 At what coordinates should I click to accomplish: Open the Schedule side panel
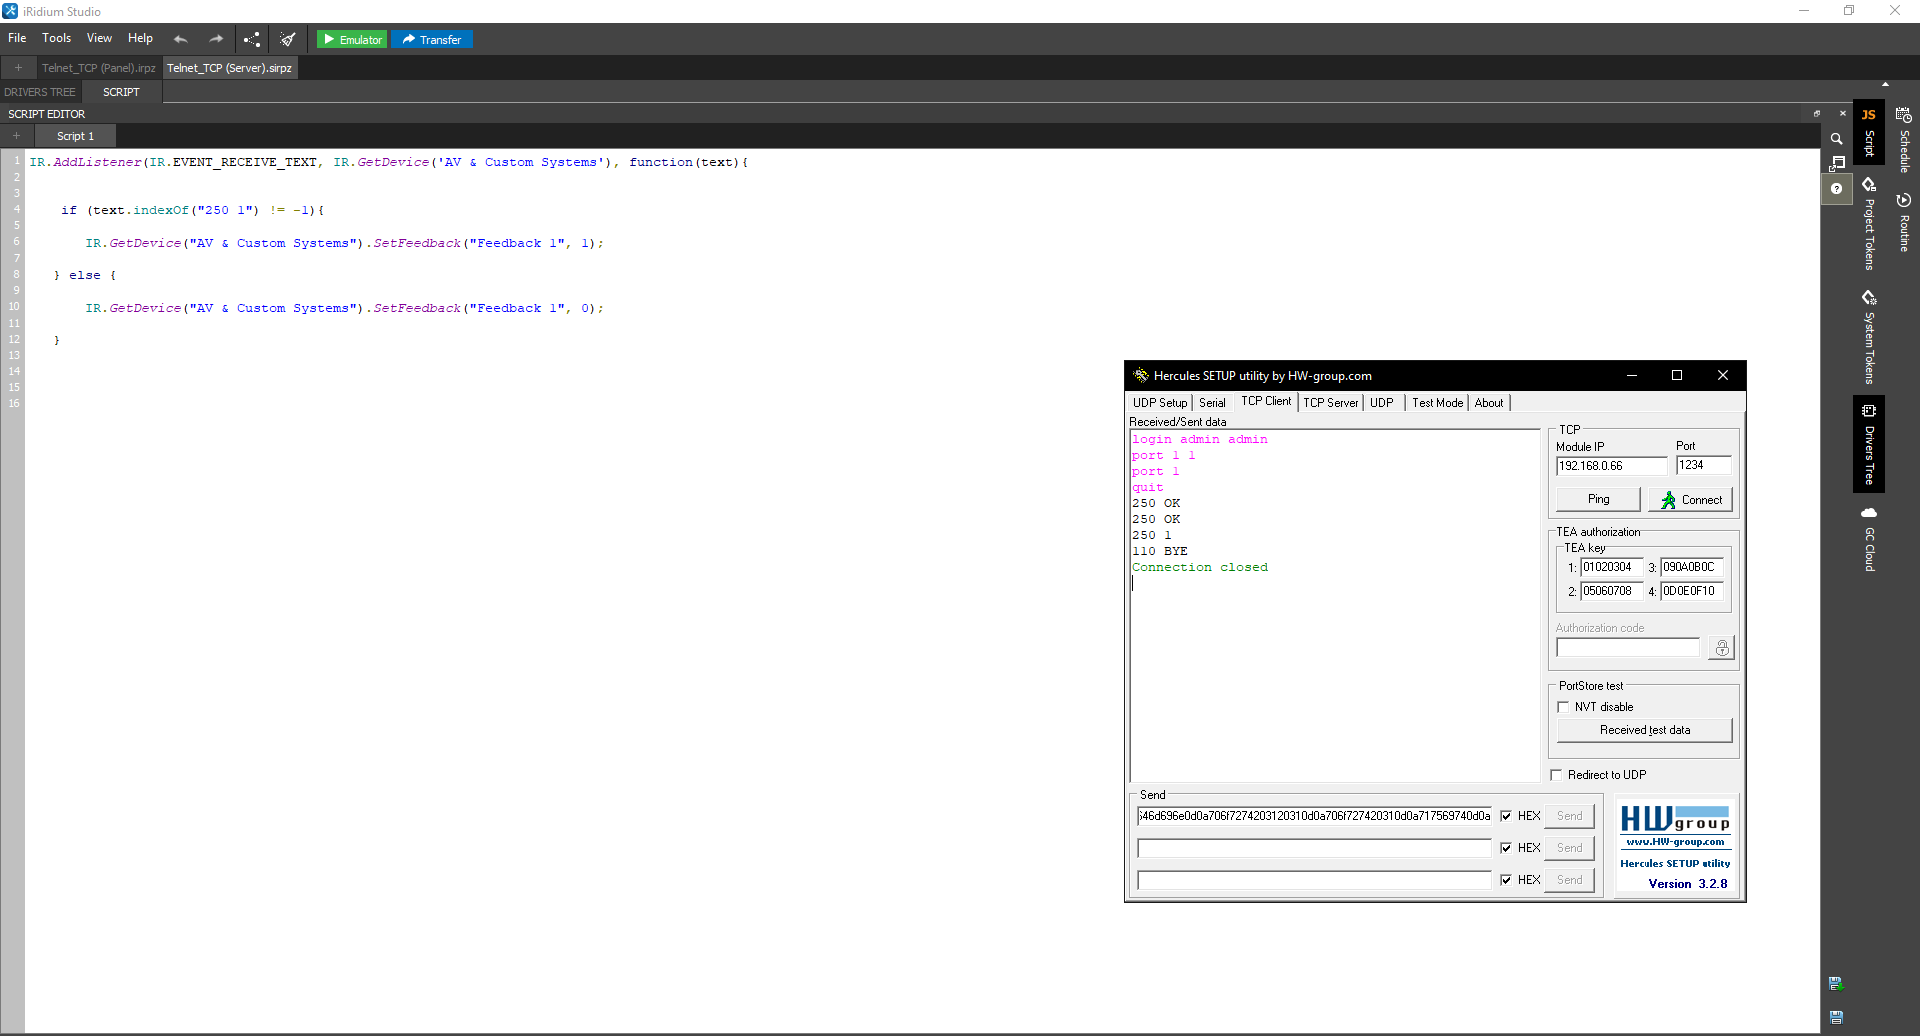[x=1903, y=140]
